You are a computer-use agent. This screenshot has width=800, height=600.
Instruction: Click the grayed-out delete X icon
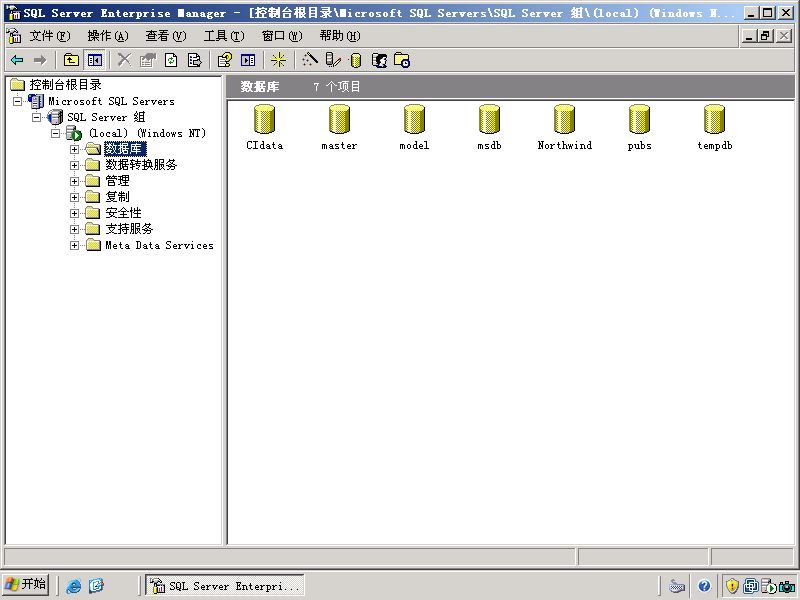(124, 60)
